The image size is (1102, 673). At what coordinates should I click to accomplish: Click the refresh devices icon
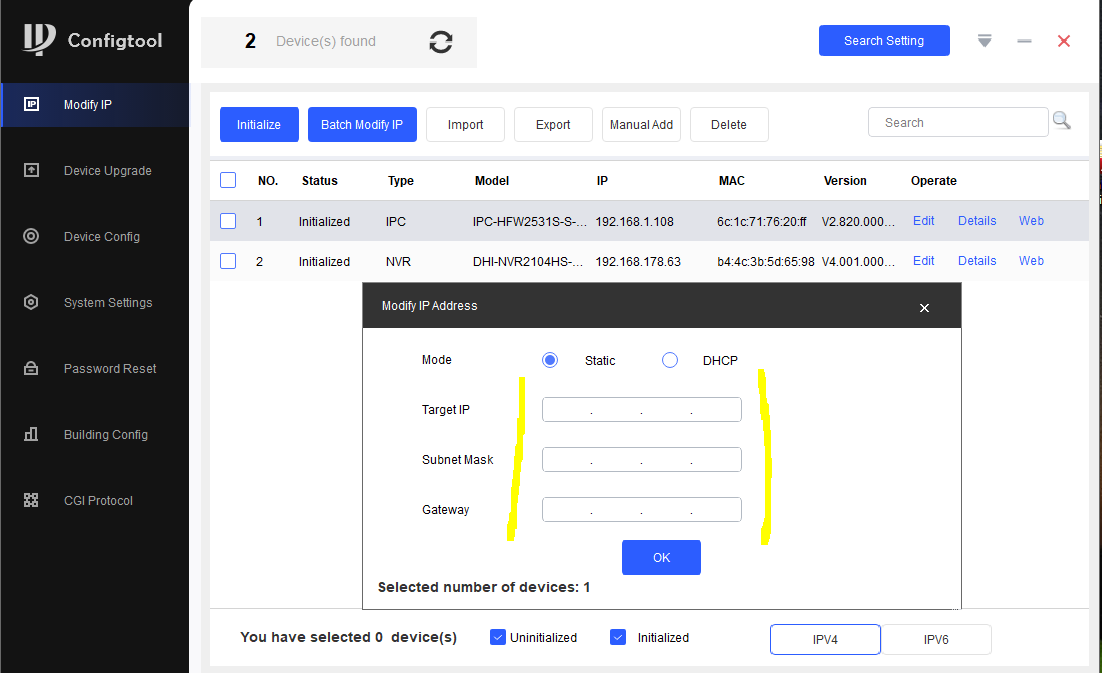441,42
